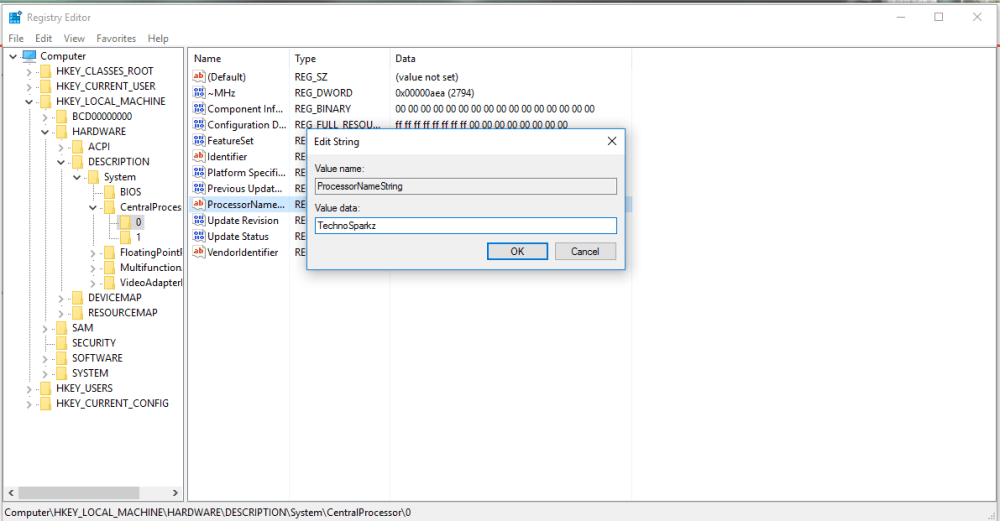Screen dimensions: 1000x521
Task: Click the HKEY_CLASSES_ROOT folder icon
Action: (46, 71)
